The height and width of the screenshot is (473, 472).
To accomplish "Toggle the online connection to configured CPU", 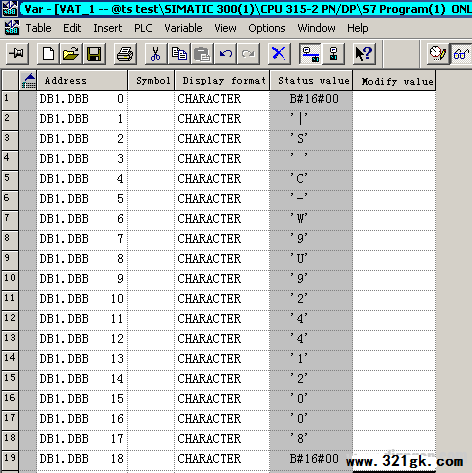I will [x=310, y=53].
